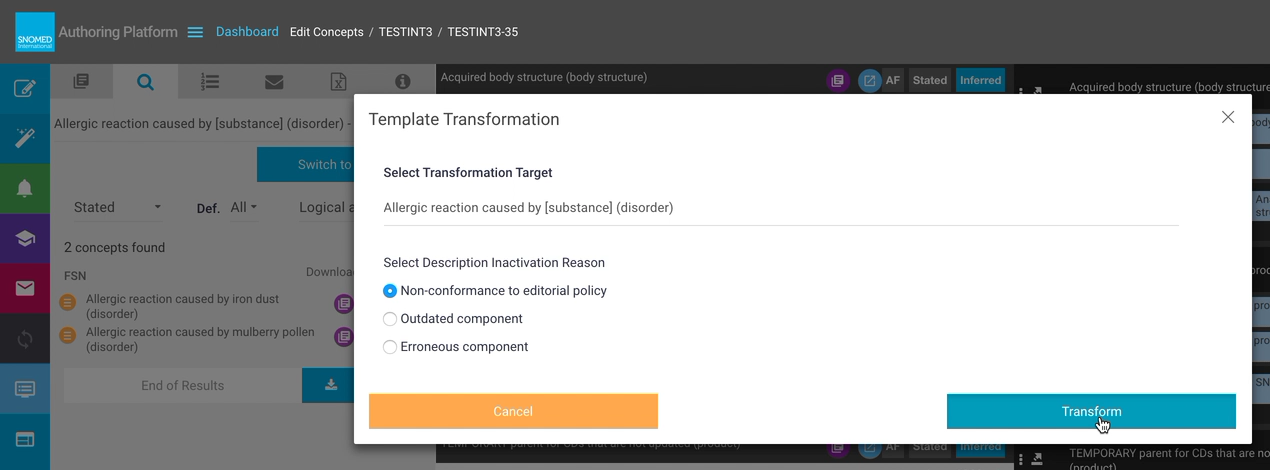Image resolution: width=1270 pixels, height=470 pixels.
Task: Click the feedback chat icon in sidebar
Action: click(x=25, y=389)
